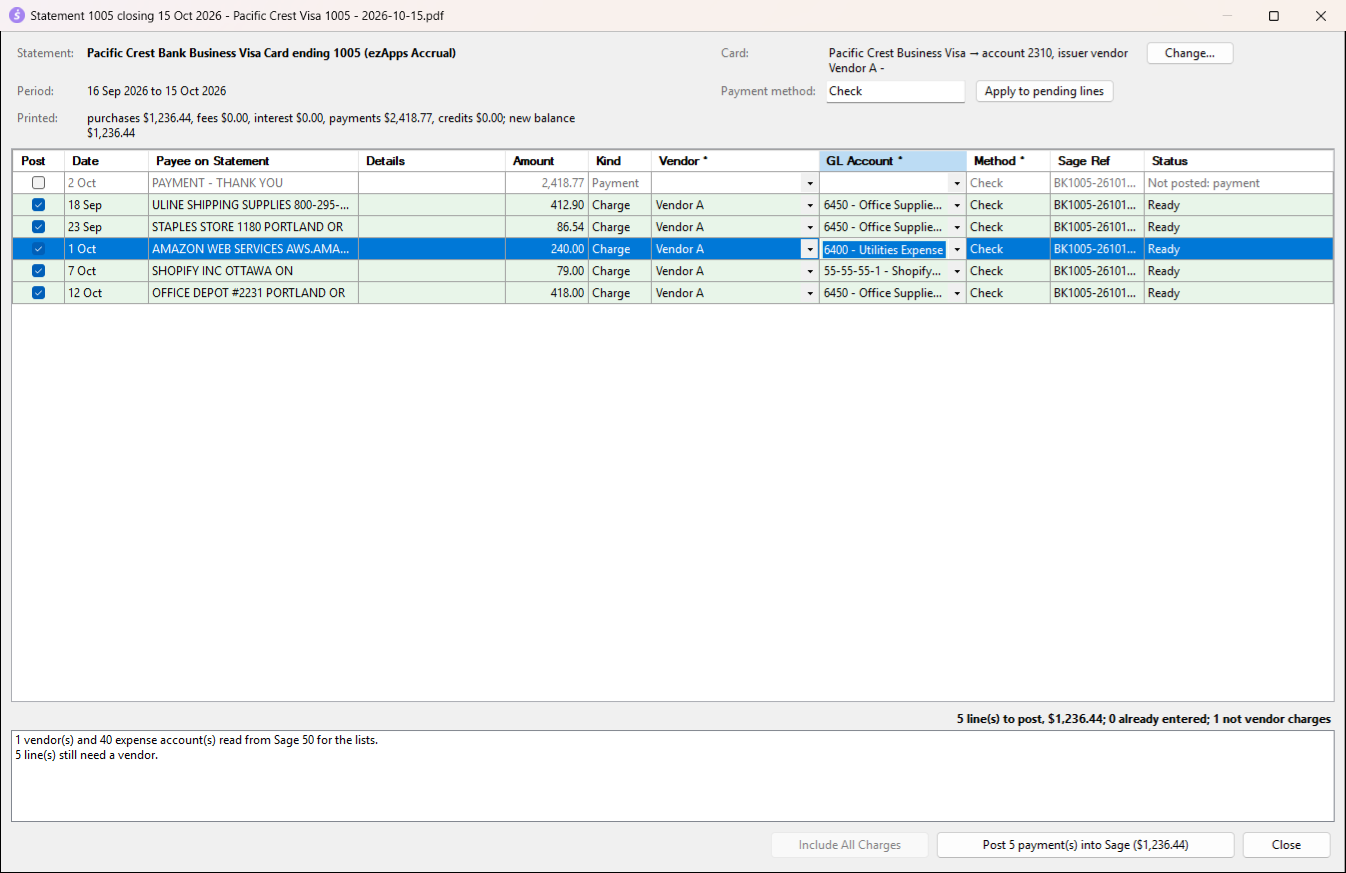1346x873 pixels.
Task: Open Vendor dropdown for PAYMENT - THANK YOU row
Action: click(810, 183)
